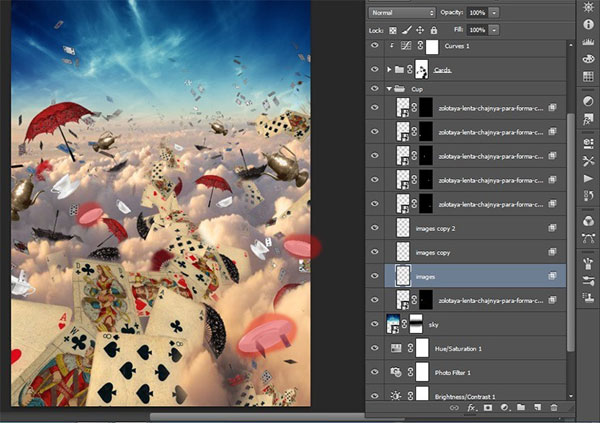
Task: Collapse the Cup group
Action: point(389,89)
